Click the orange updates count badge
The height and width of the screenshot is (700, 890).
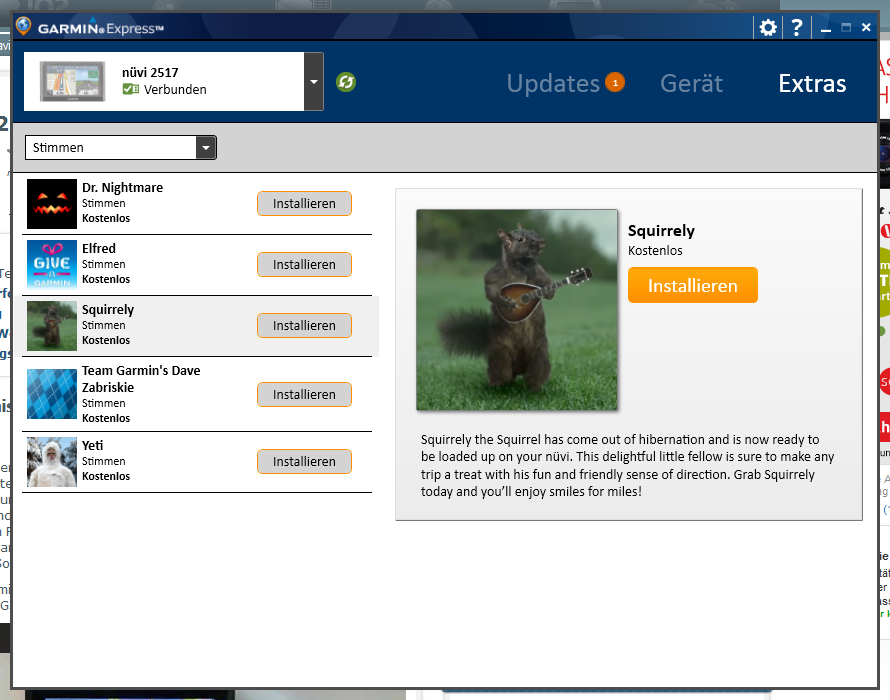[615, 83]
